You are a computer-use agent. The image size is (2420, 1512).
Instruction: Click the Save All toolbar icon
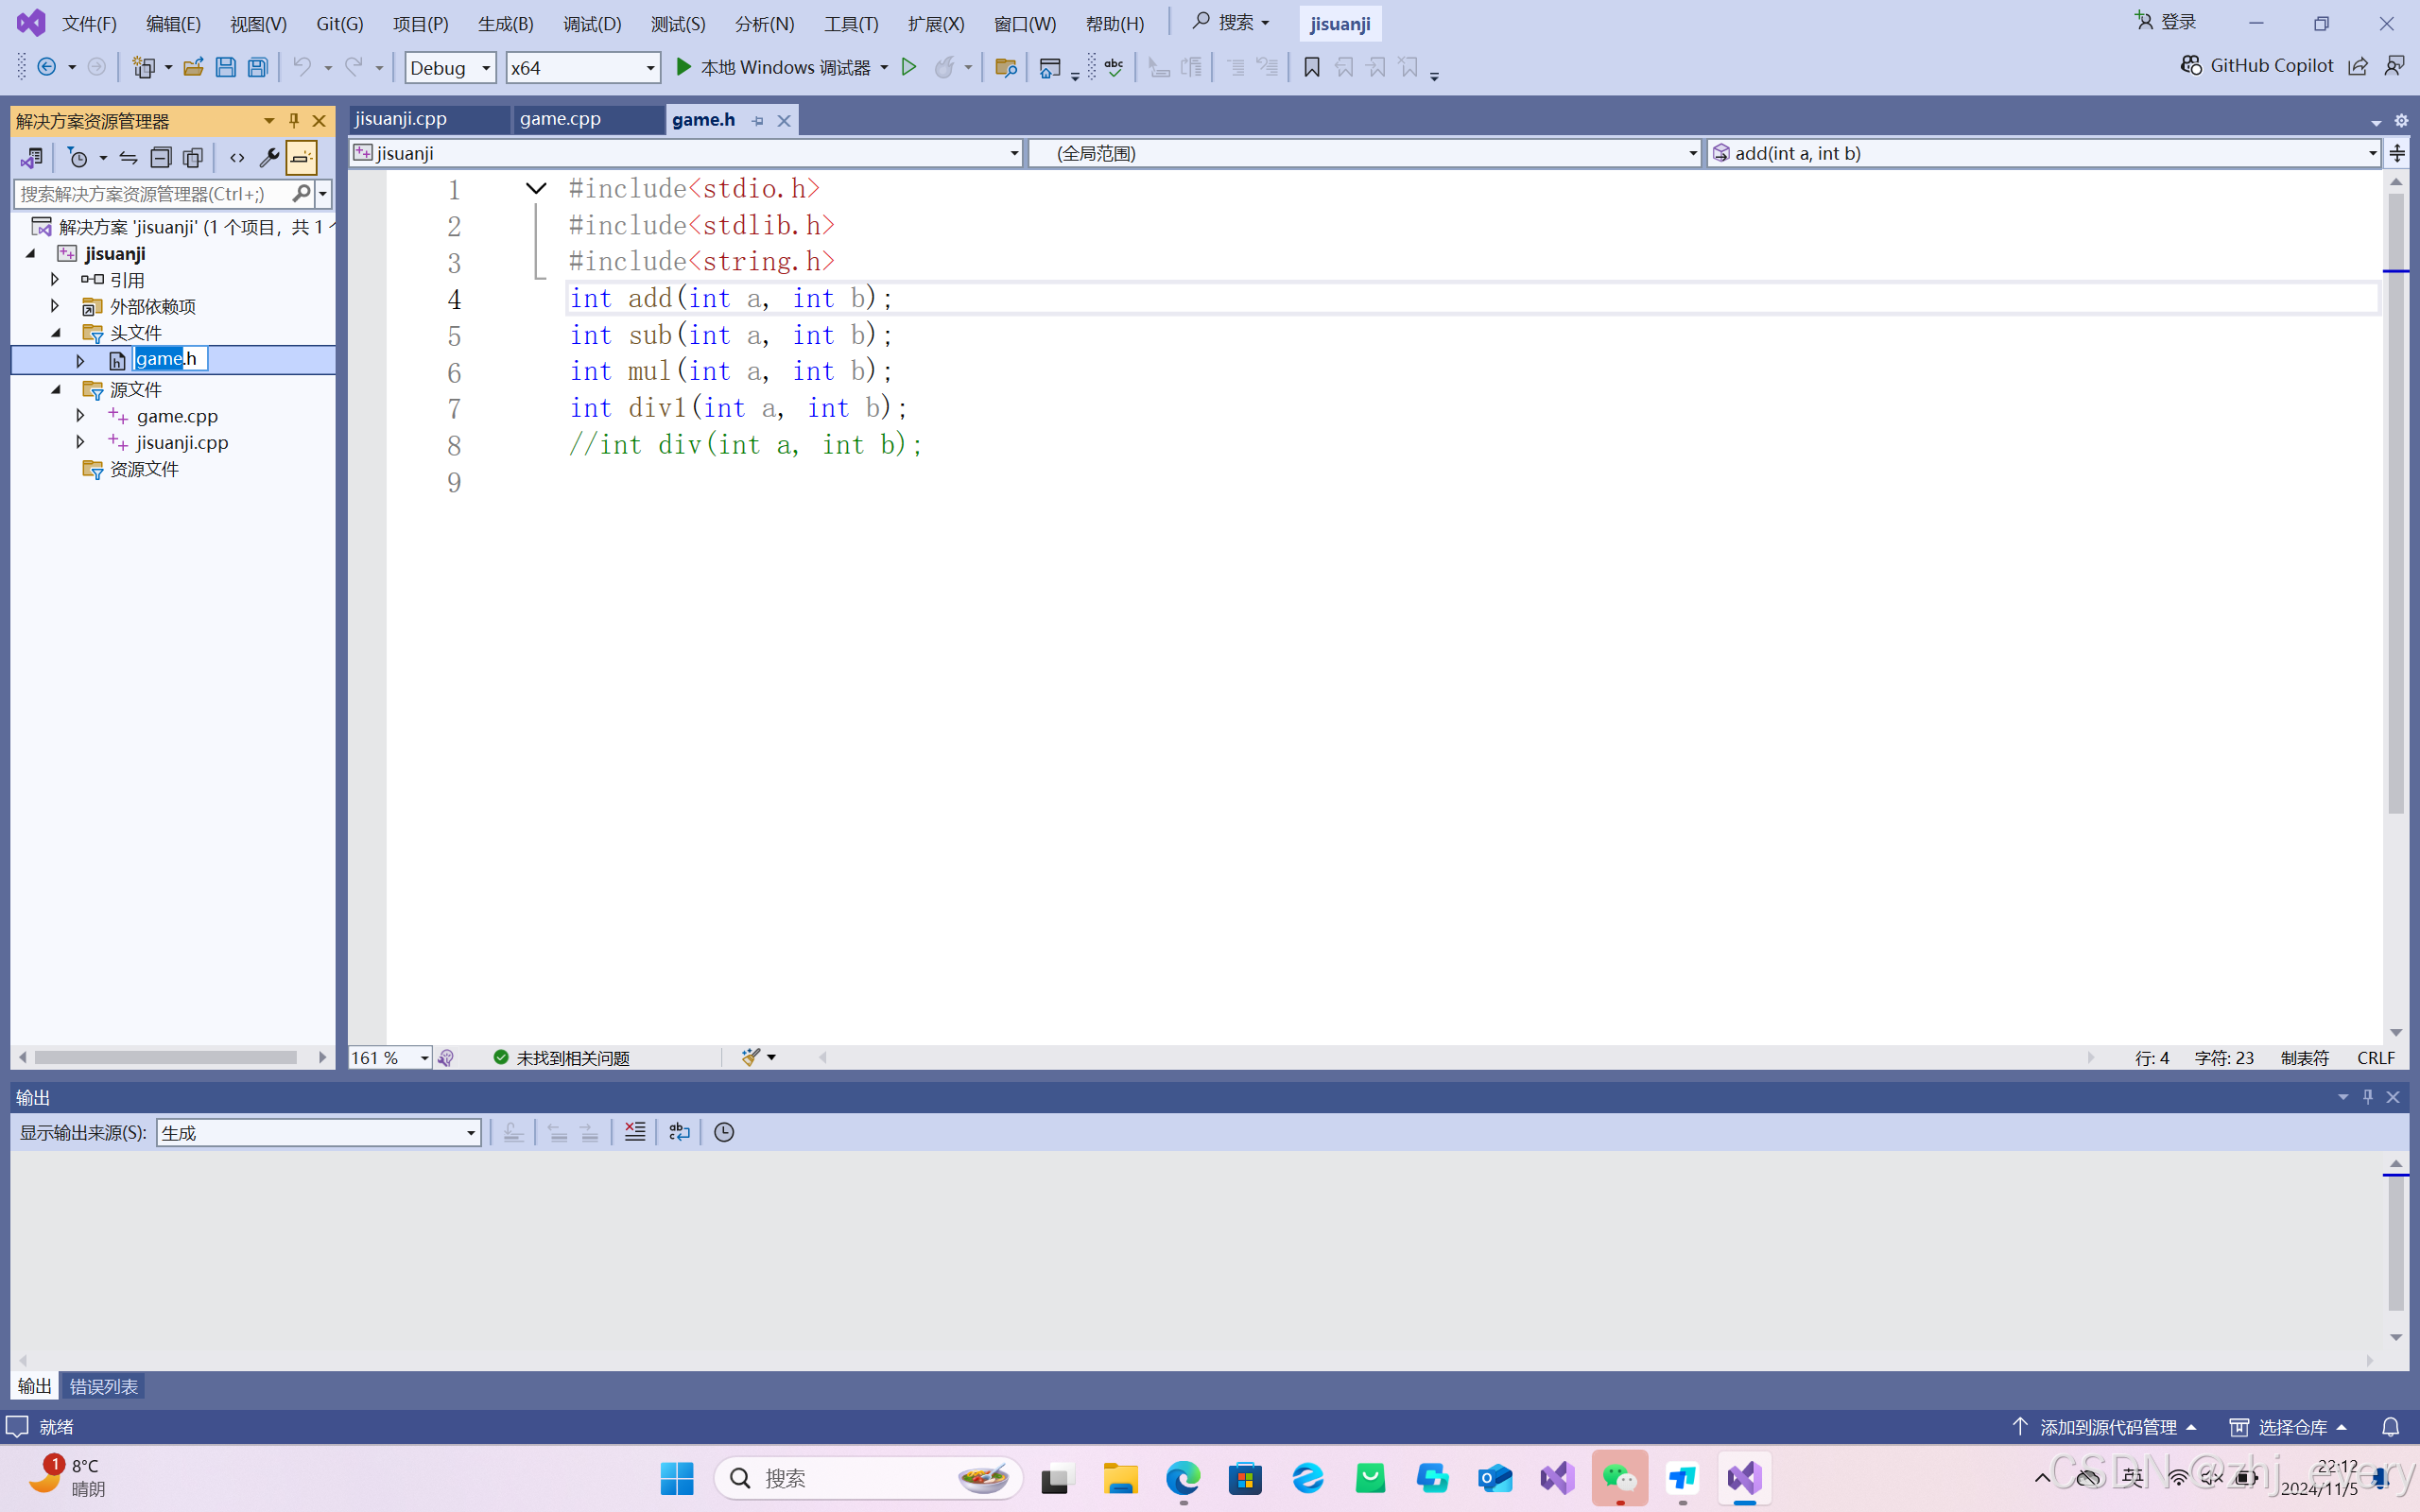(x=258, y=67)
